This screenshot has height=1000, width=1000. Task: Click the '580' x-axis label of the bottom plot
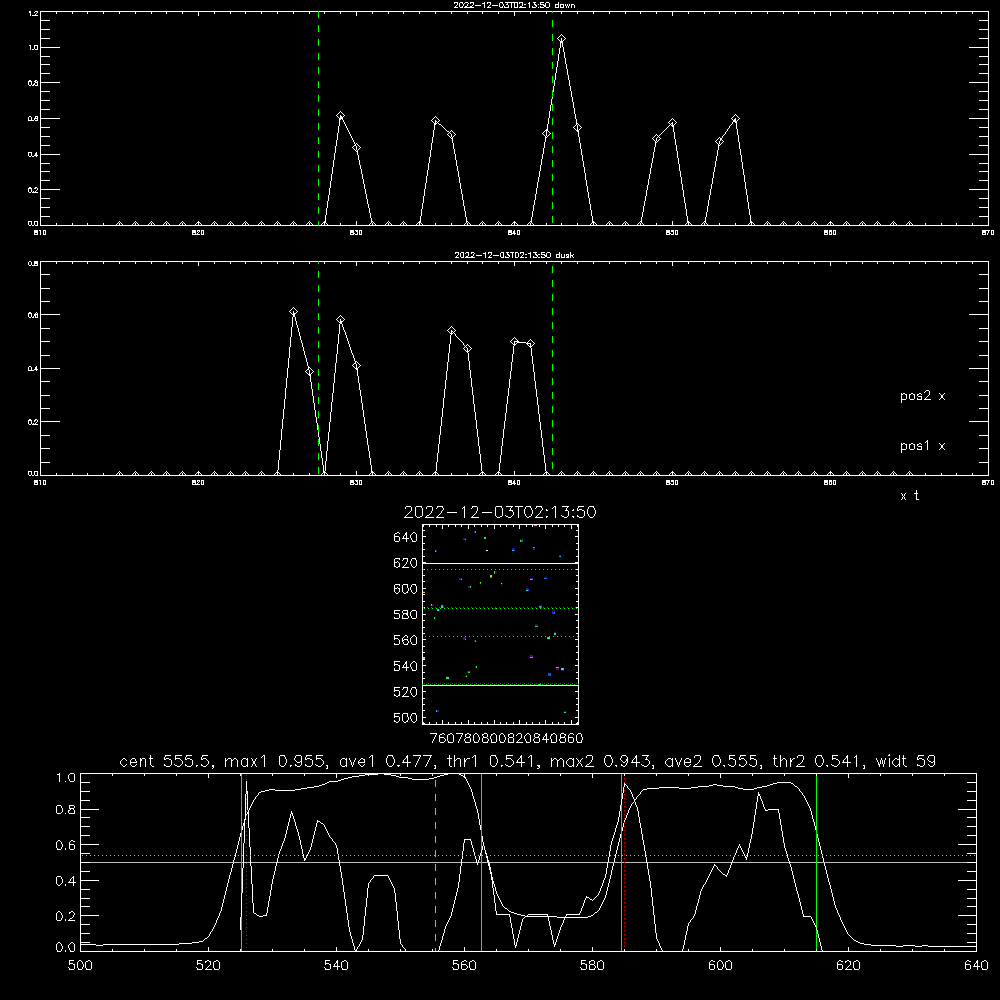pyautogui.click(x=592, y=966)
